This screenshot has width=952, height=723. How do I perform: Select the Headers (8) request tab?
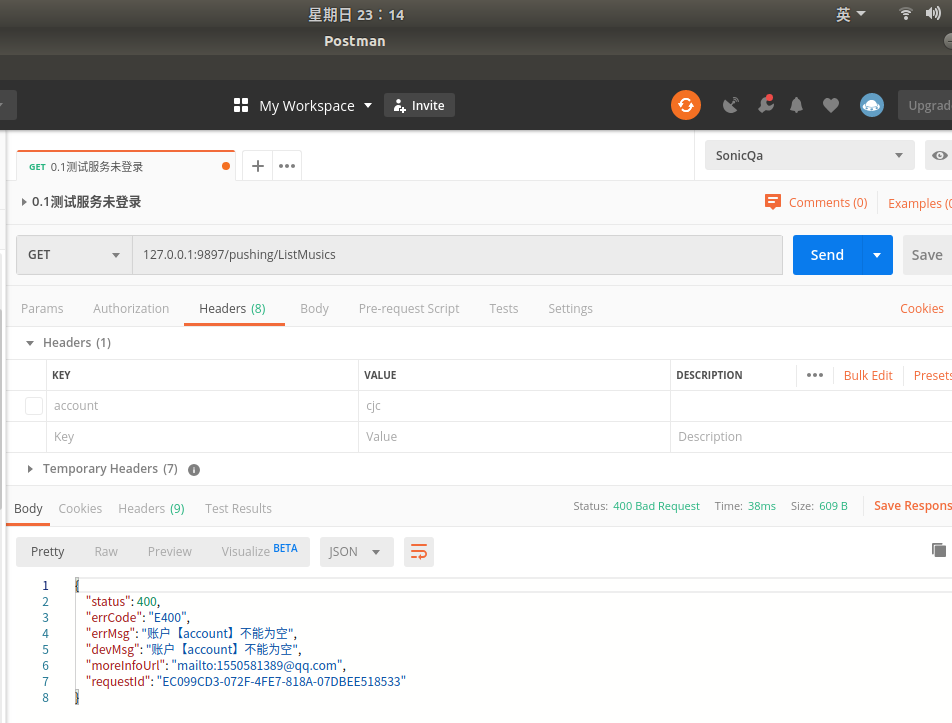click(233, 308)
